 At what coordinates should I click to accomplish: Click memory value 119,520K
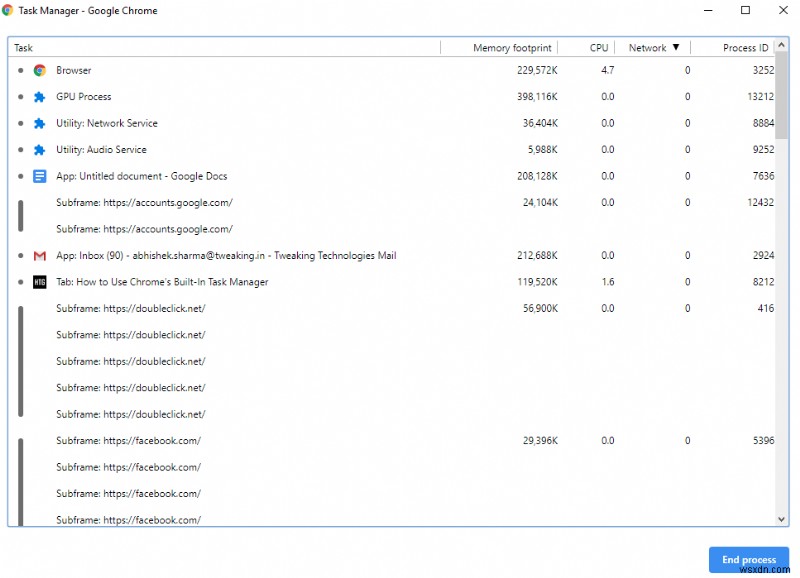point(537,282)
